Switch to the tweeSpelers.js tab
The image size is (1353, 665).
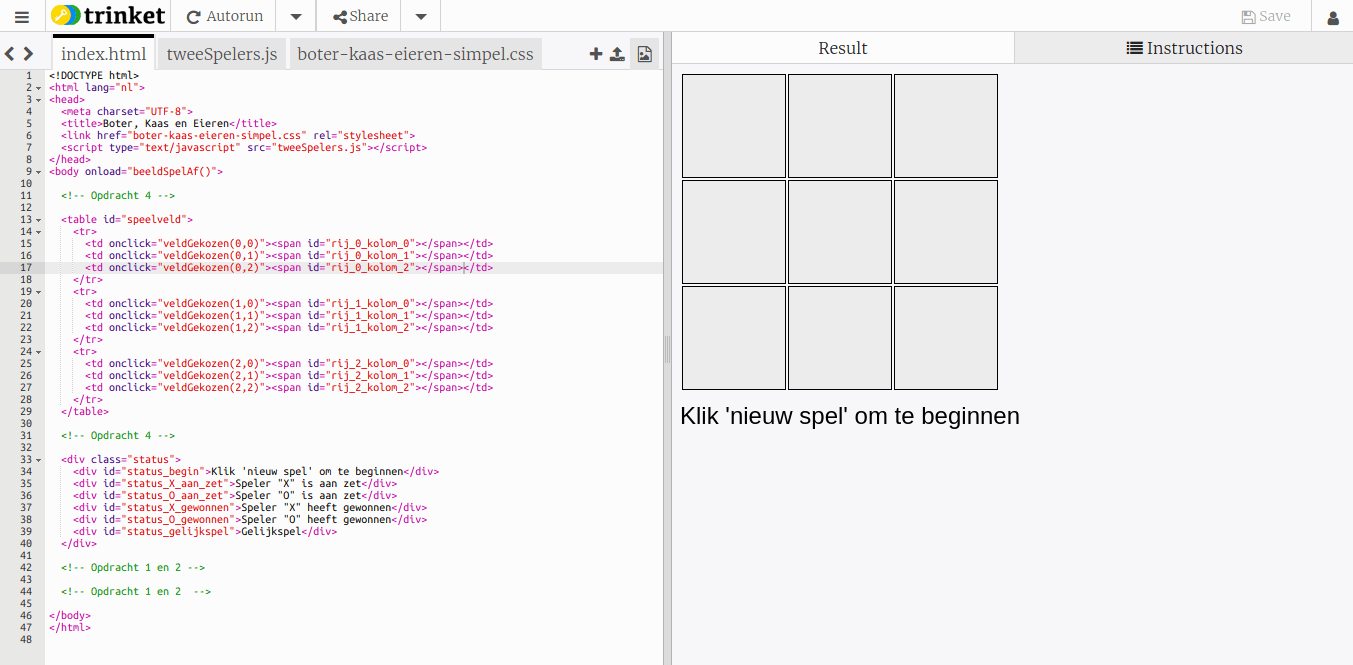pos(222,54)
